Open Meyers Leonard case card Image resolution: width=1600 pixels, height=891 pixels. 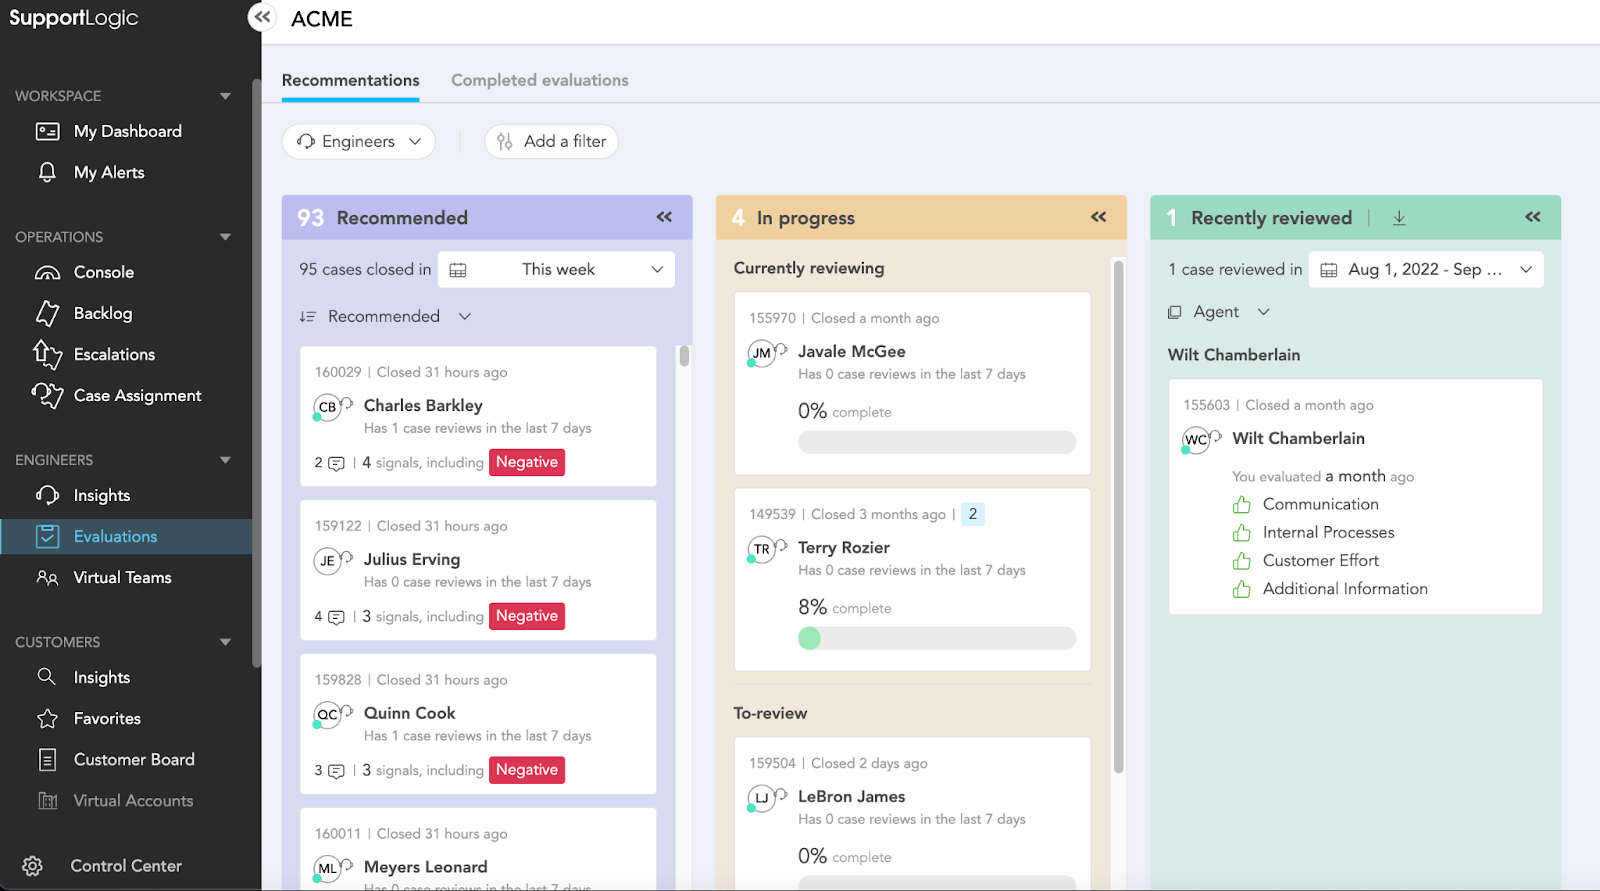[478, 849]
